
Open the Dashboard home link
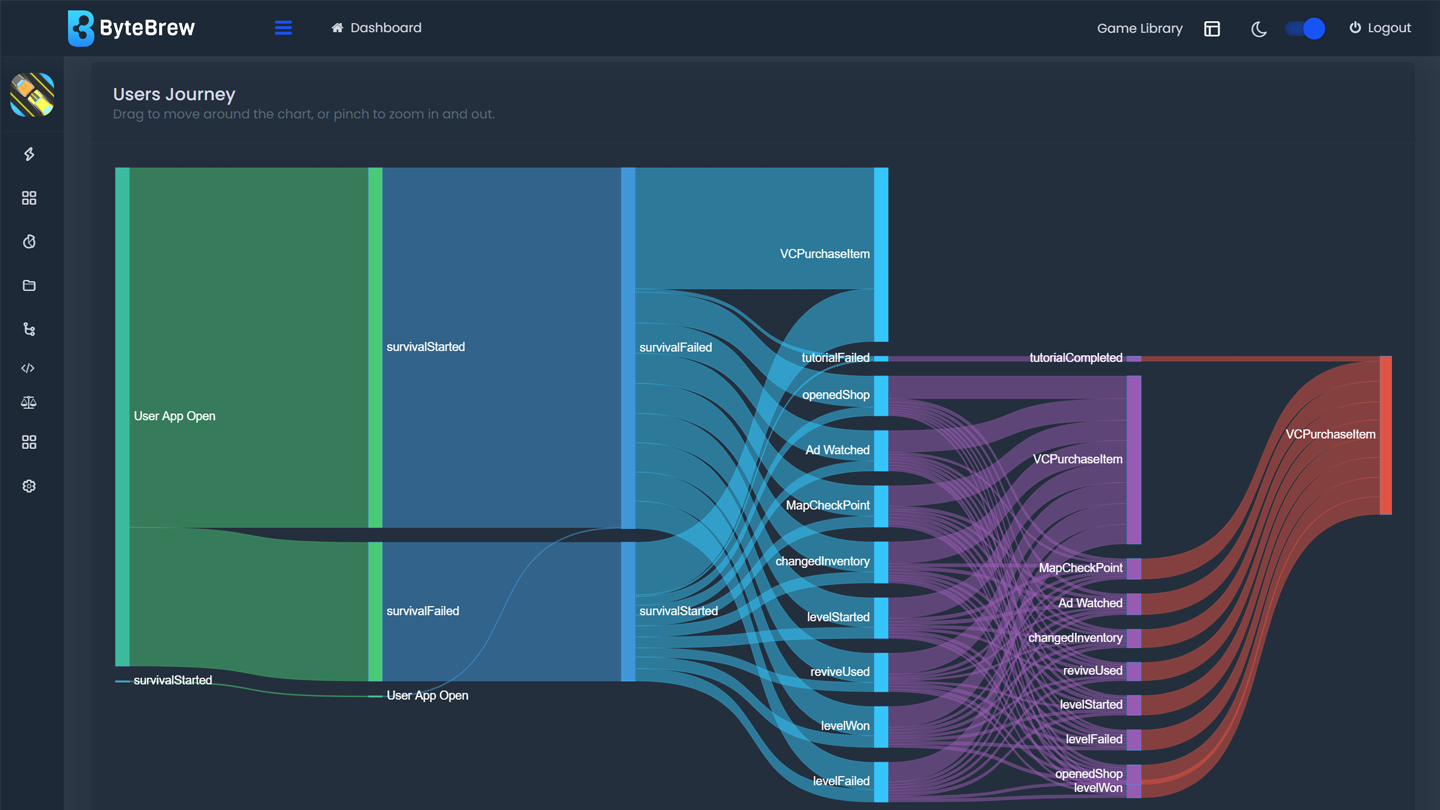(376, 28)
